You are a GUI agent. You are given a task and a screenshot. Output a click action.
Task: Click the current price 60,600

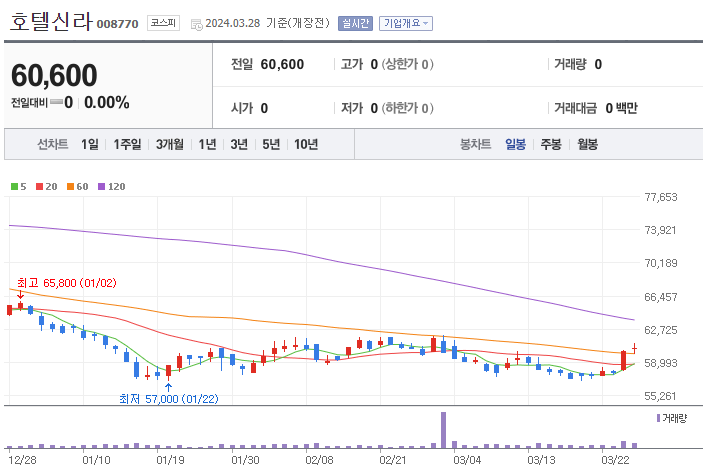(x=54, y=75)
